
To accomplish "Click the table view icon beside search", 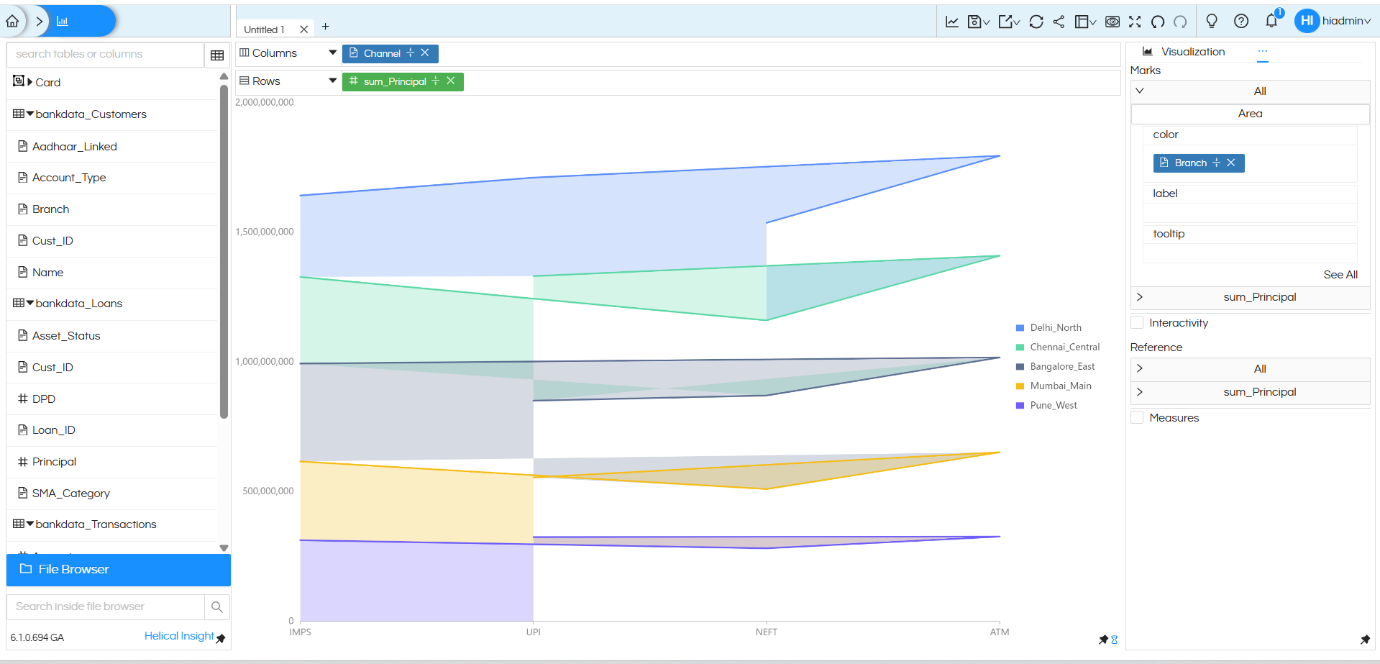I will coord(217,55).
